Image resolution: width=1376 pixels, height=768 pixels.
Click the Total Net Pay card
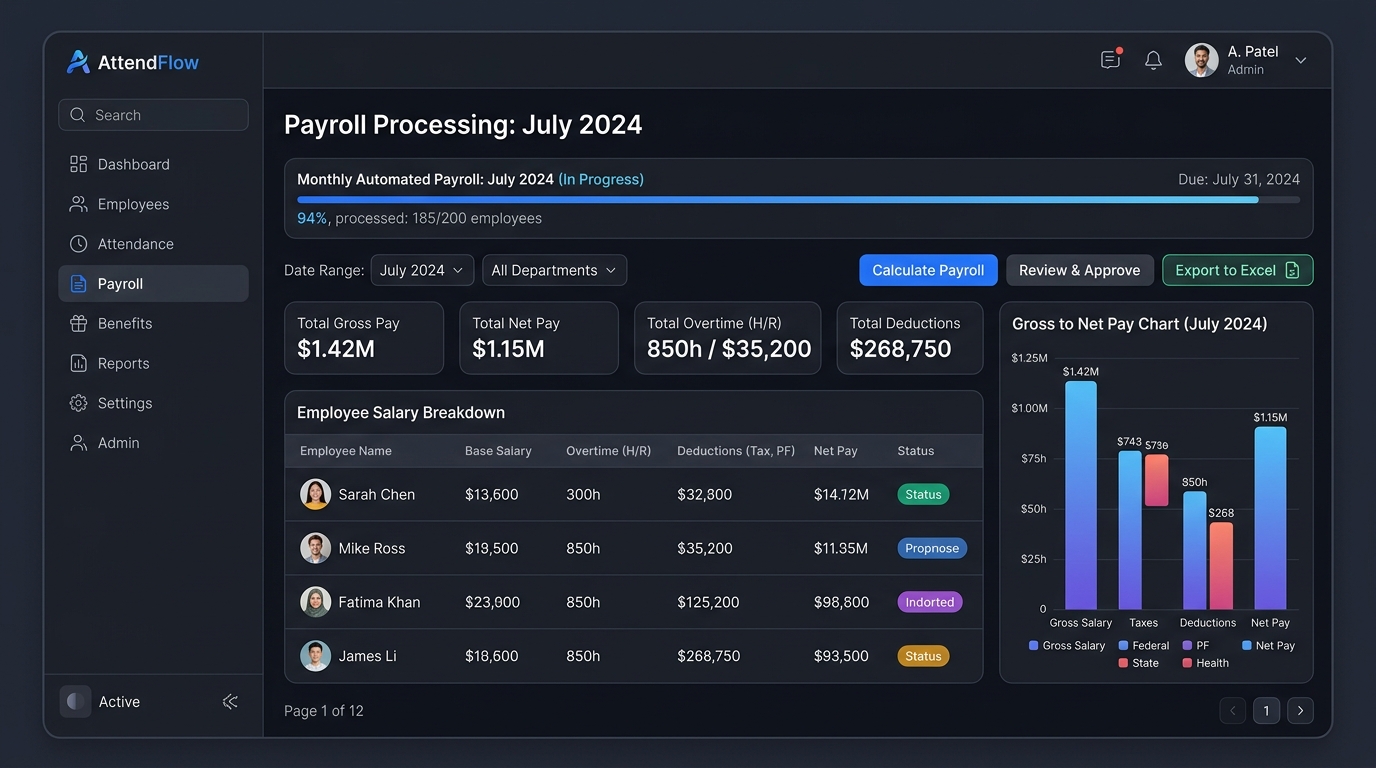[539, 338]
